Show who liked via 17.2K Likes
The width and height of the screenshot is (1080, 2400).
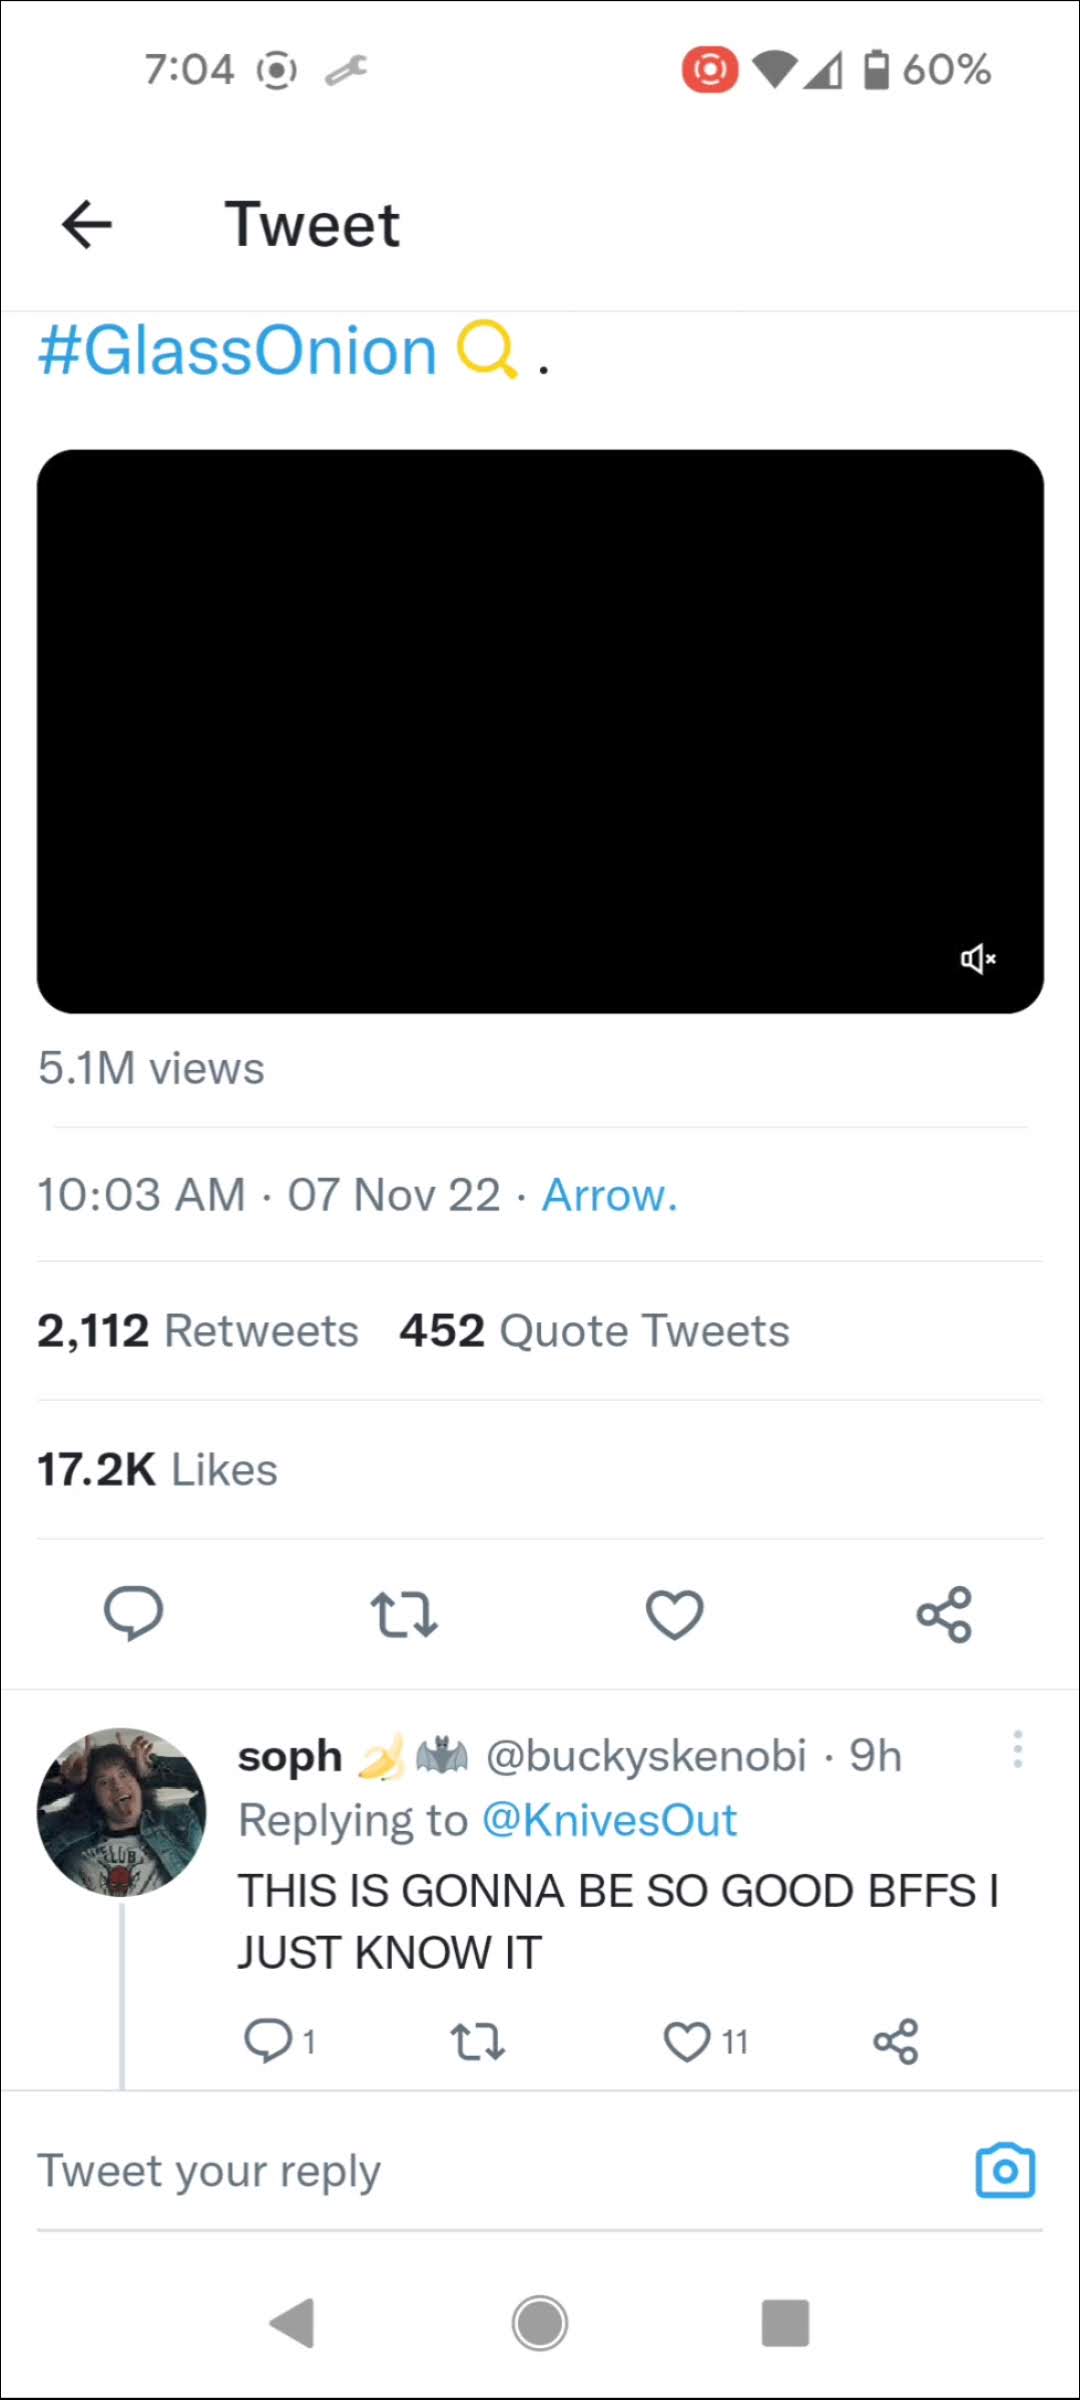(157, 1470)
